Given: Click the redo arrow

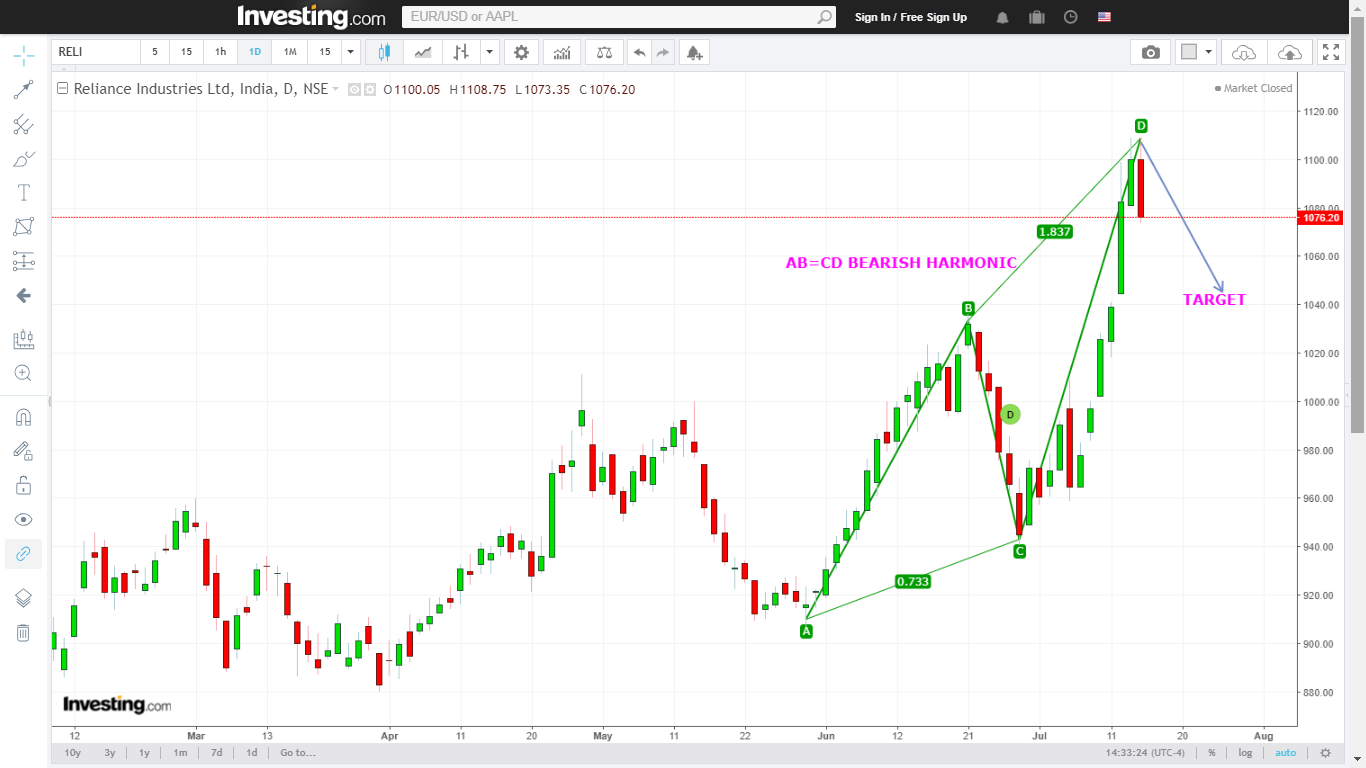Looking at the screenshot, I should [x=663, y=52].
